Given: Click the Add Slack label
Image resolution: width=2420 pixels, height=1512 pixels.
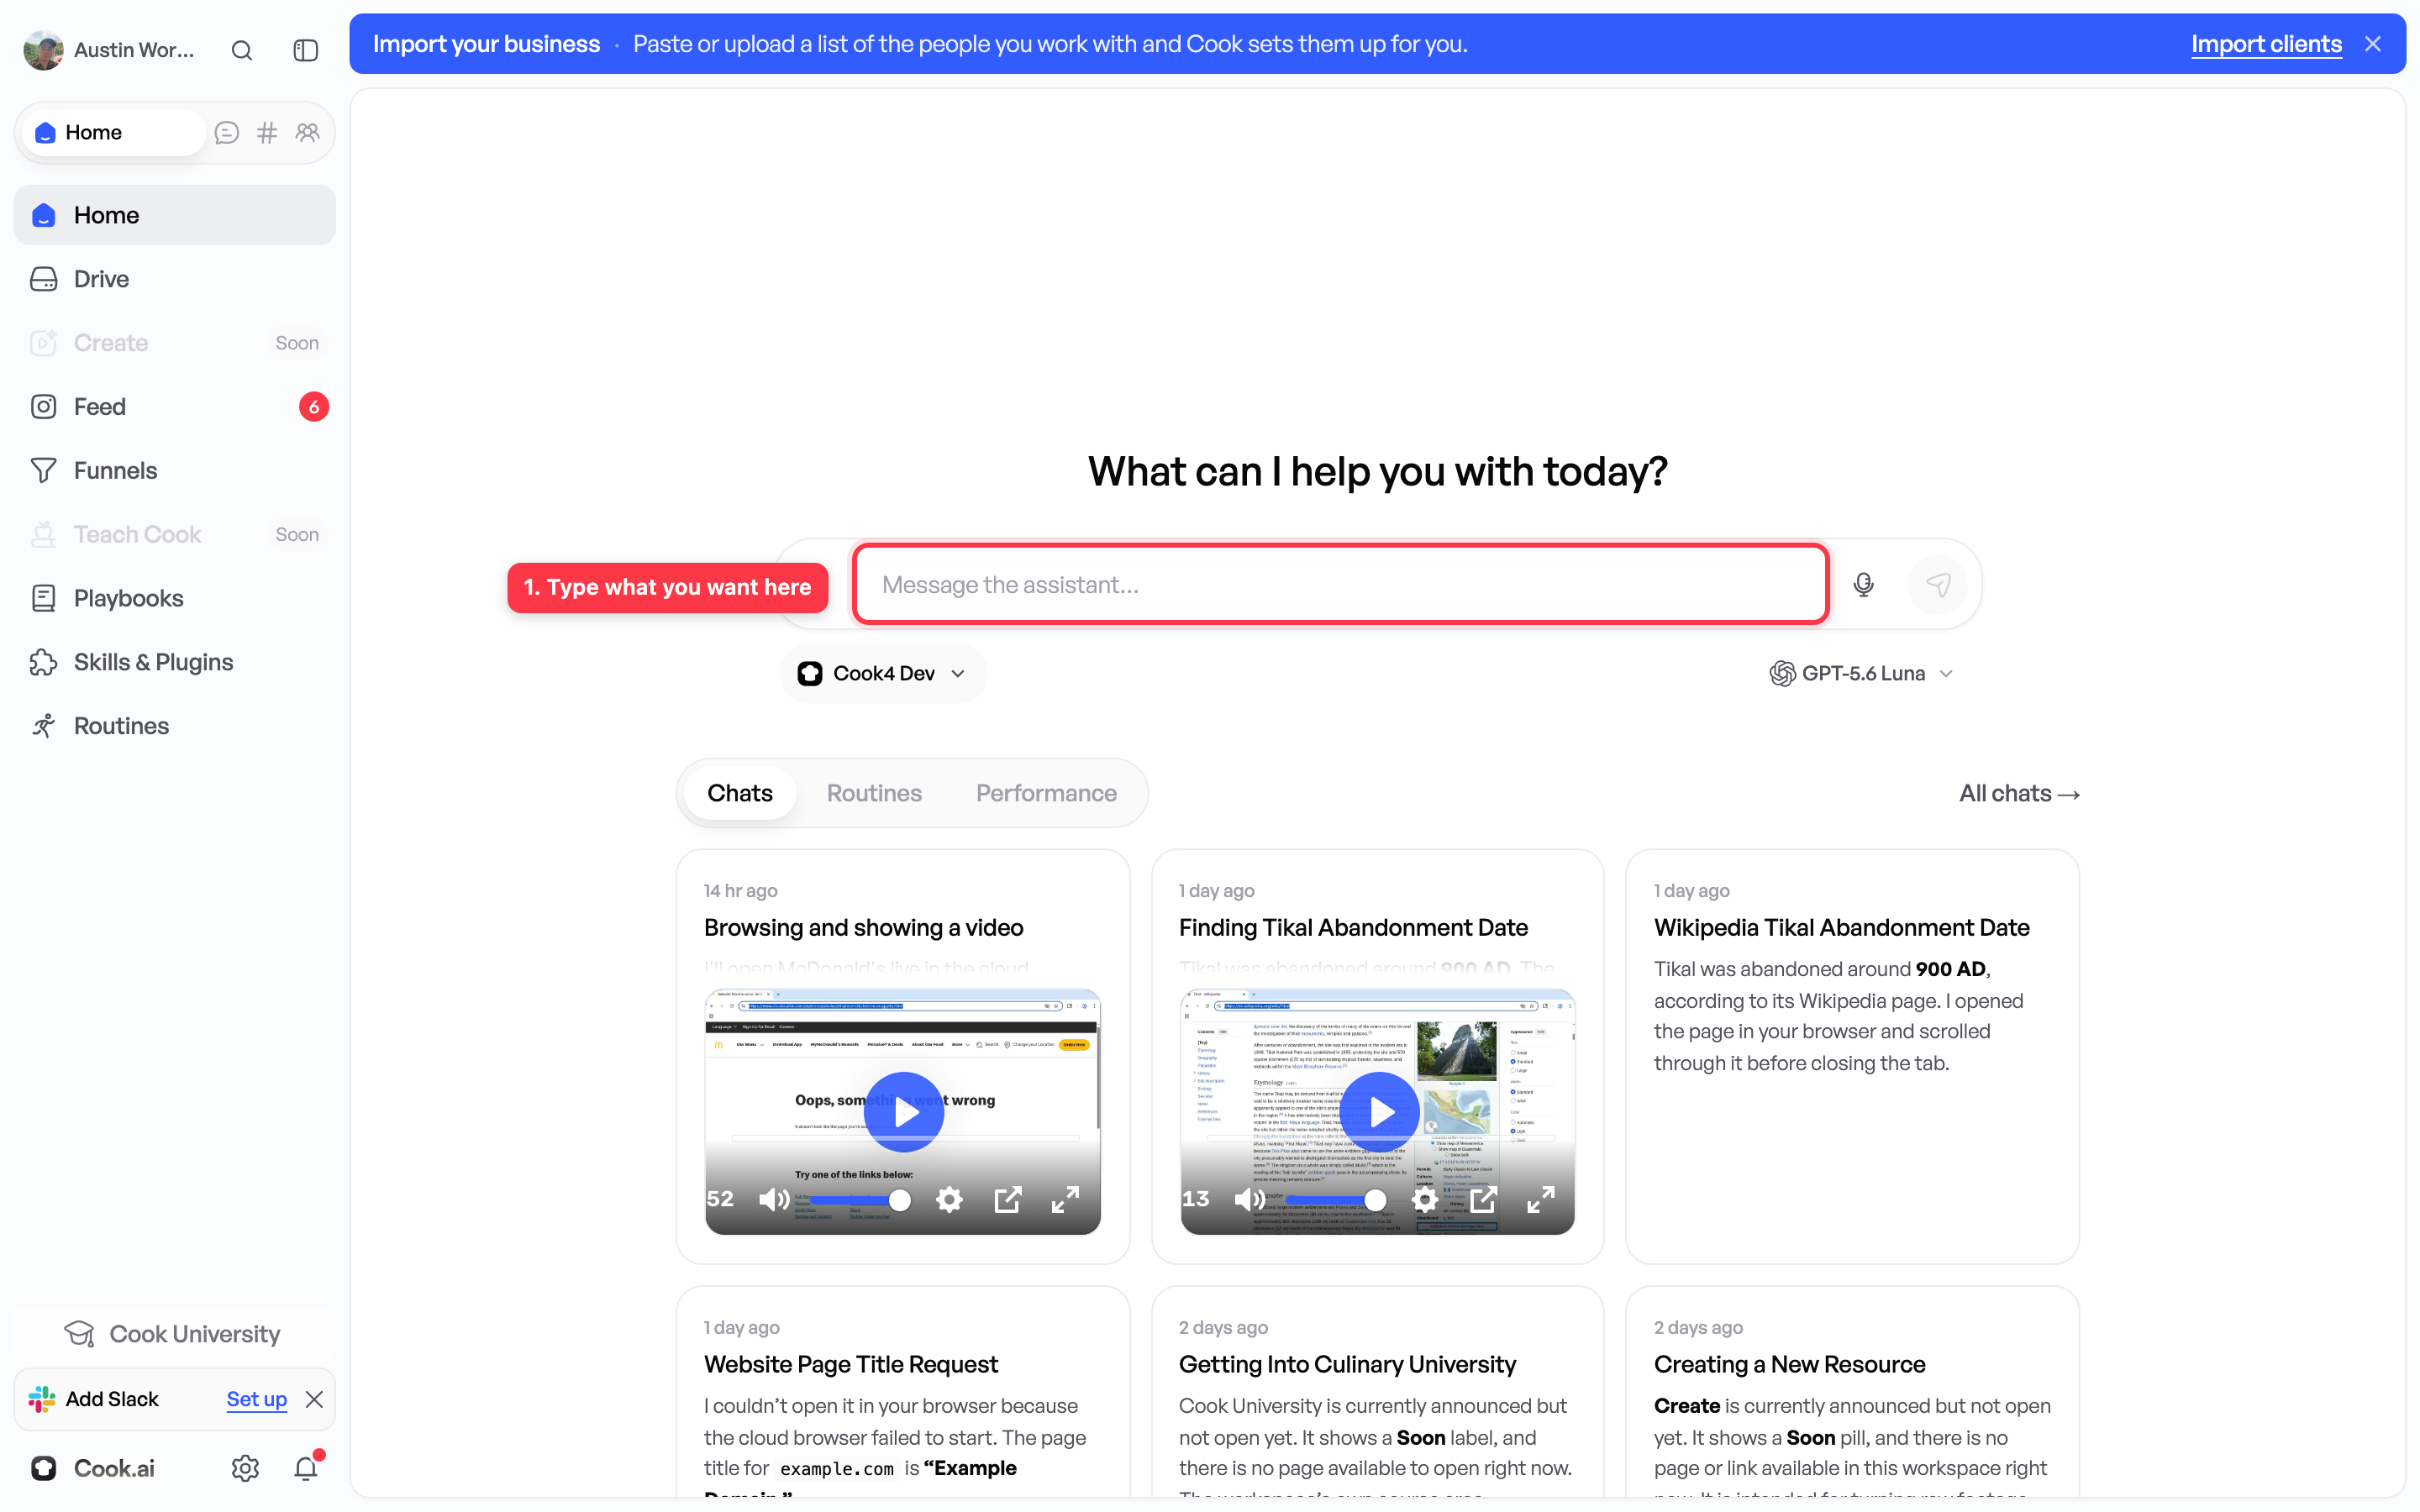Looking at the screenshot, I should tap(112, 1399).
